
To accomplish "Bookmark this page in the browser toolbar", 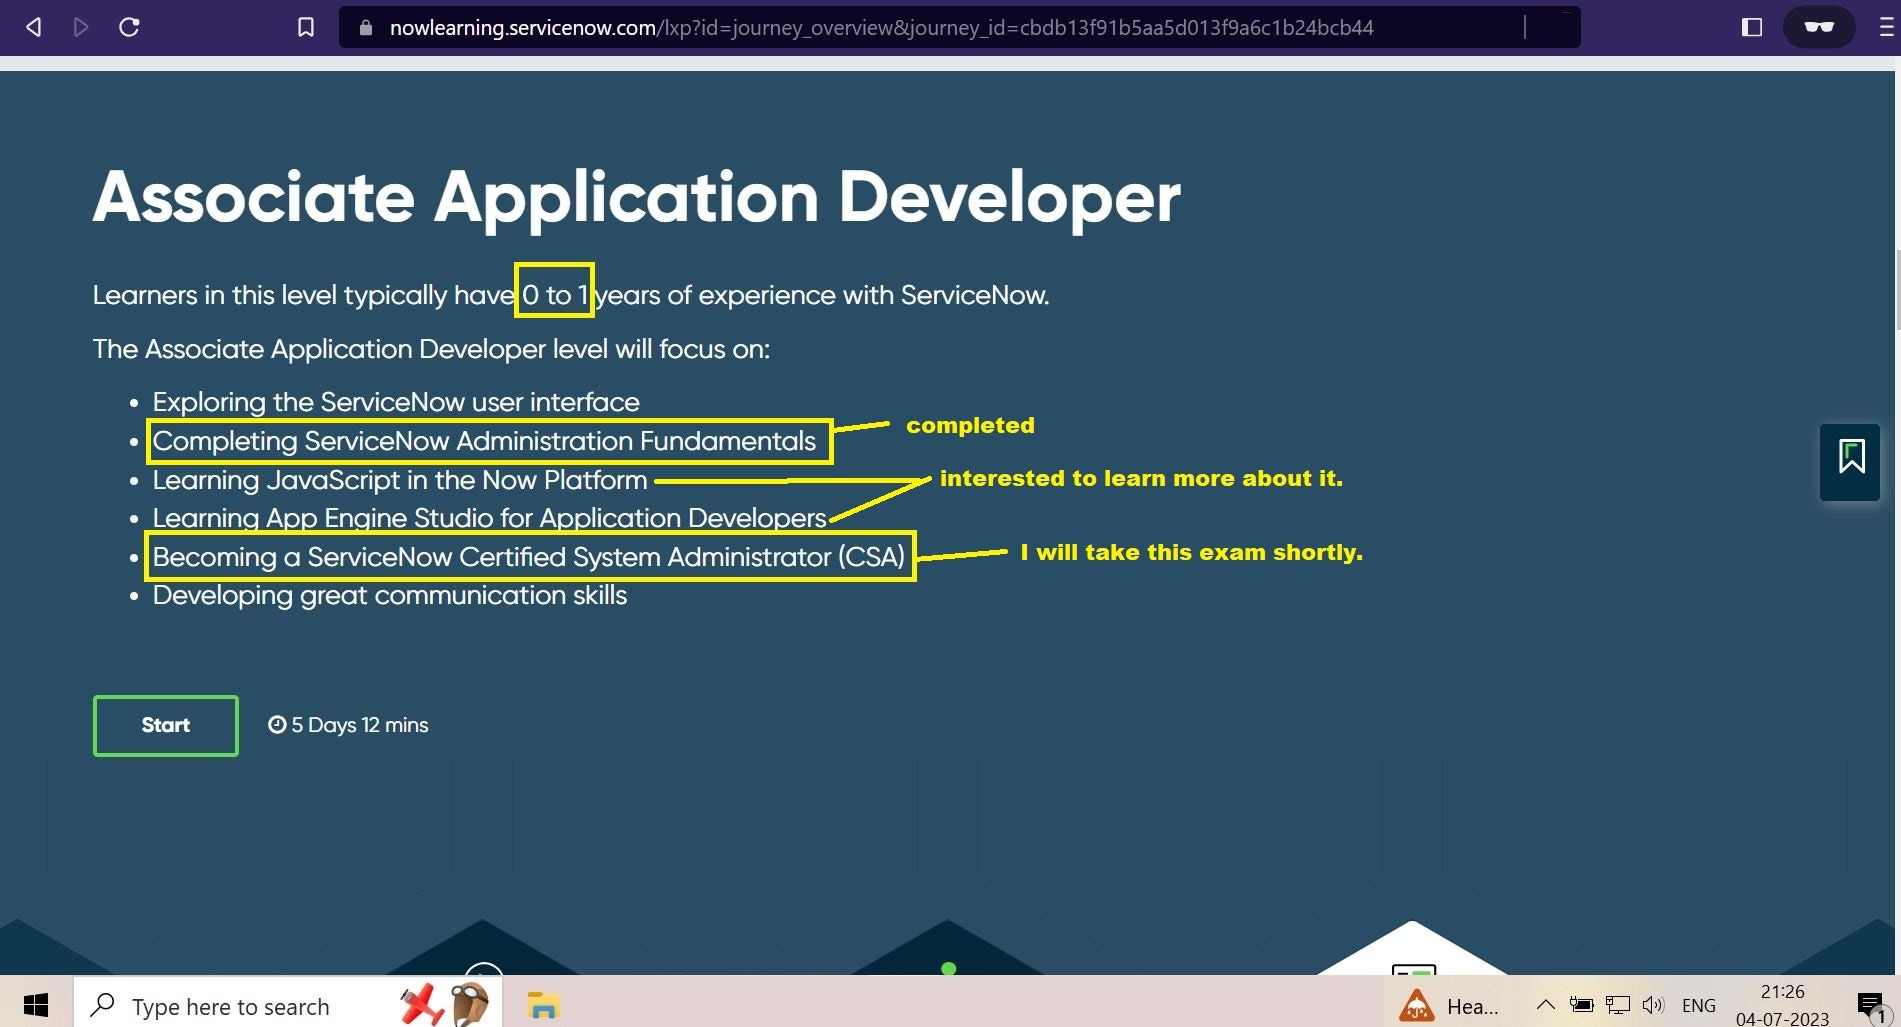I will click(306, 27).
